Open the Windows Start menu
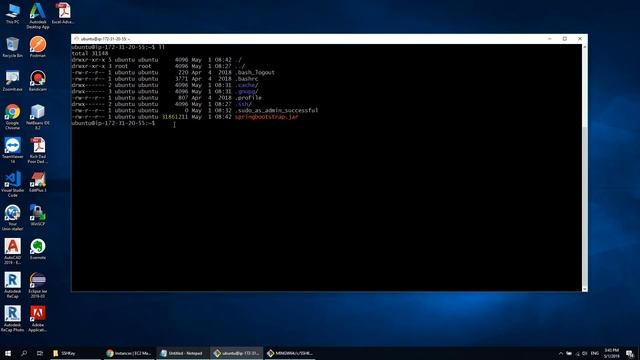The image size is (640, 360). [8, 353]
